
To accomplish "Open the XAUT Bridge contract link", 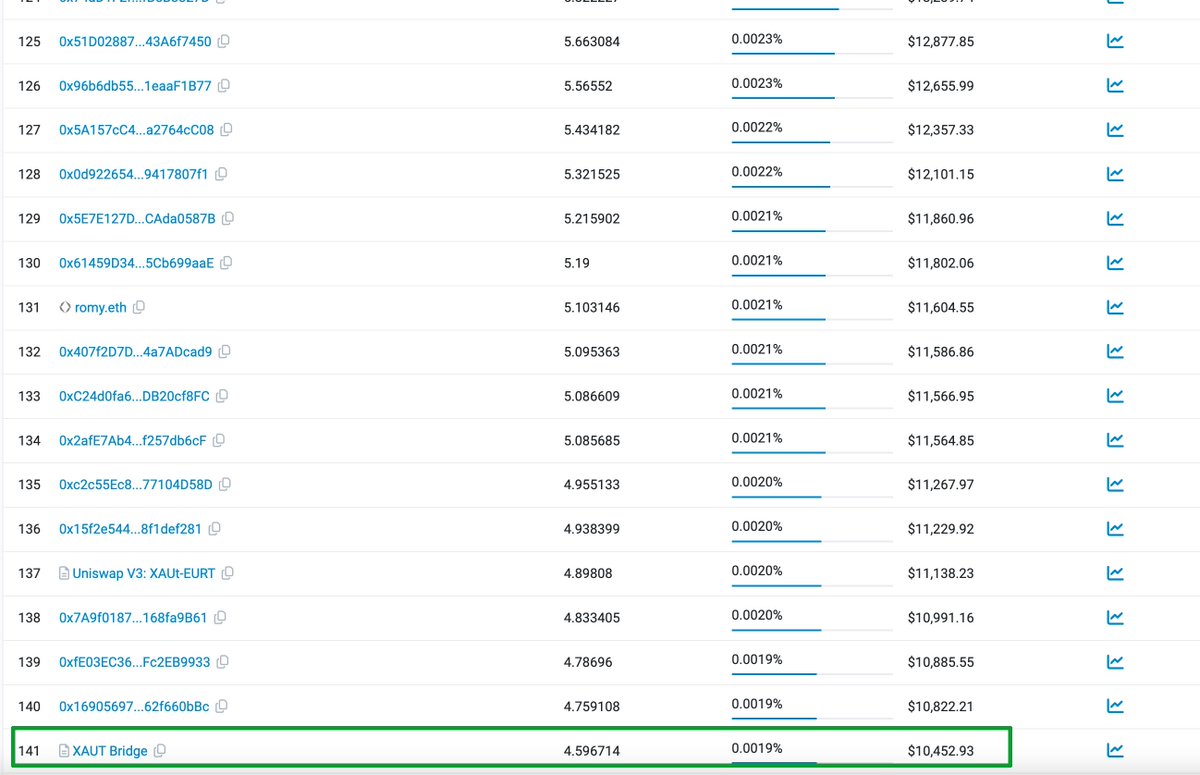I will pos(110,750).
